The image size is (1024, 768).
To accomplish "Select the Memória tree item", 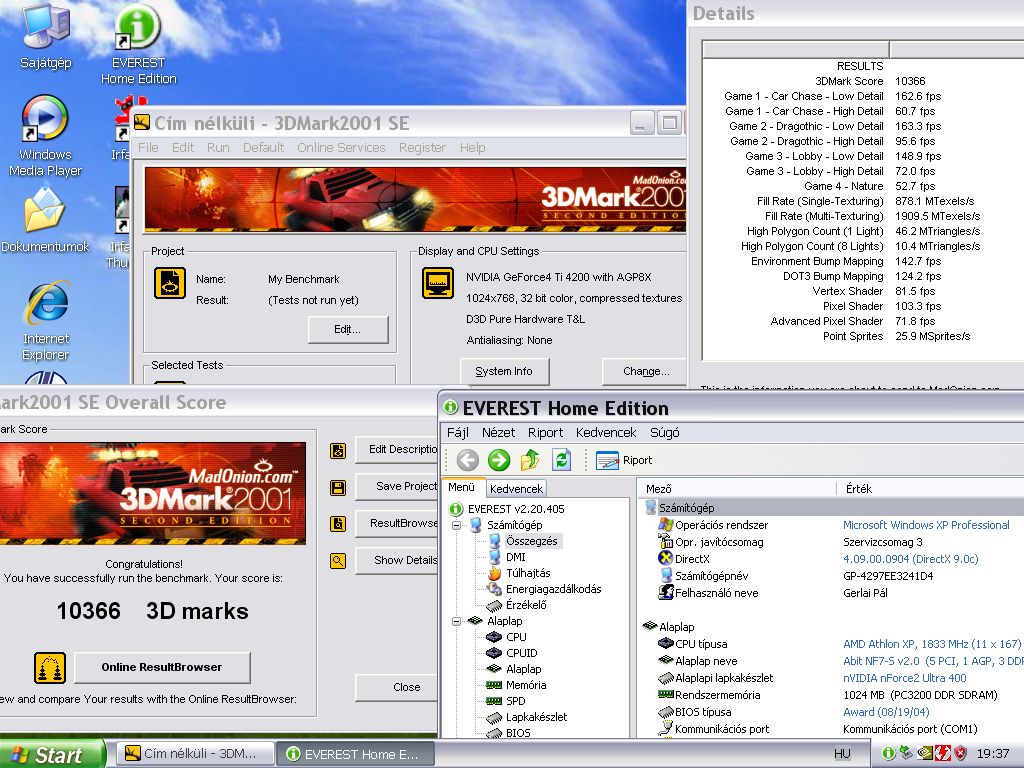I will click(x=526, y=684).
